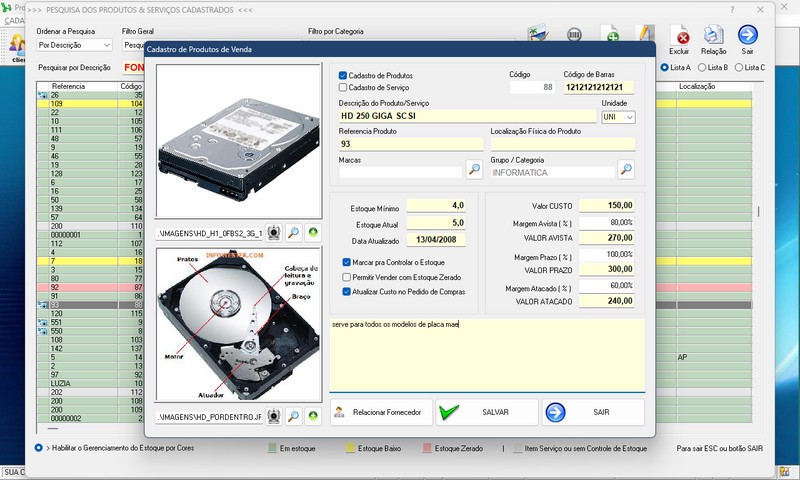Select the Lista B radio button
The image size is (800, 480).
[x=704, y=67]
